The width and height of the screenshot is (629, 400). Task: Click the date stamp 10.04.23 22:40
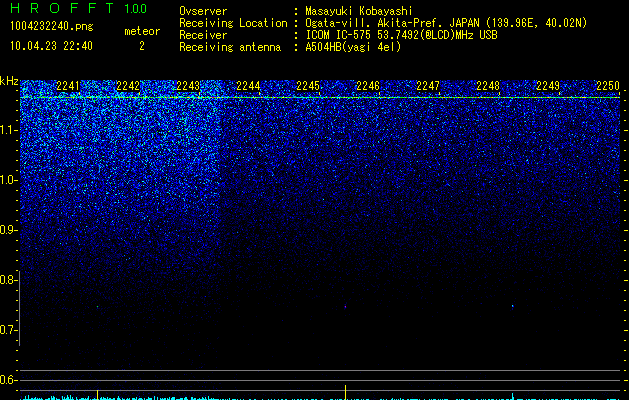pyautogui.click(x=51, y=46)
